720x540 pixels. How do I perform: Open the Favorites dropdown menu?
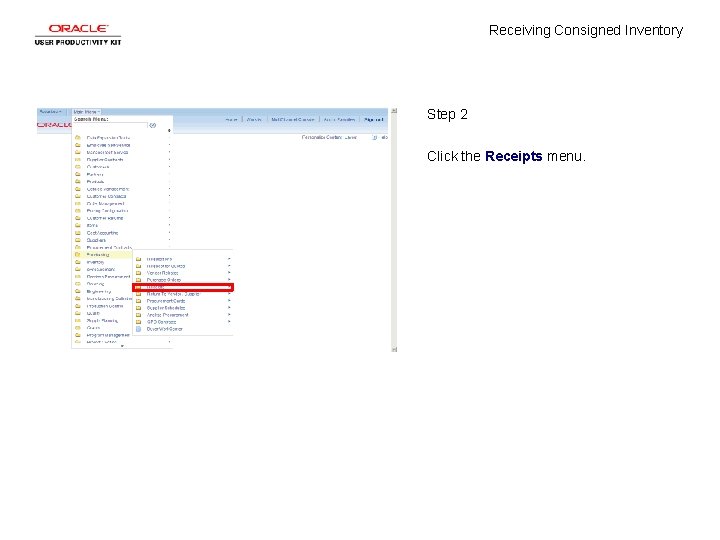coord(51,112)
